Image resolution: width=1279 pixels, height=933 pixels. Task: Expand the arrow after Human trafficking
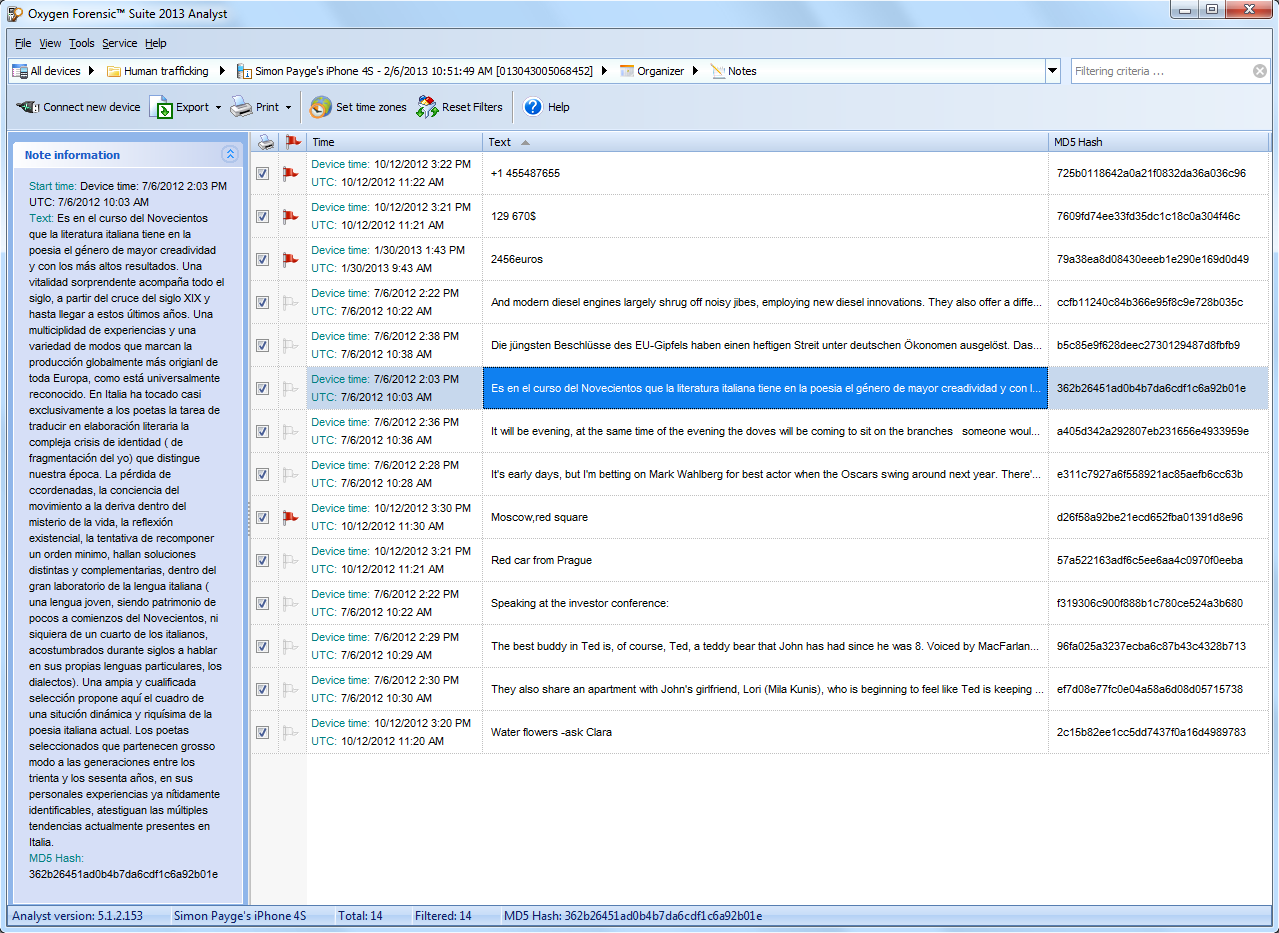coord(222,71)
